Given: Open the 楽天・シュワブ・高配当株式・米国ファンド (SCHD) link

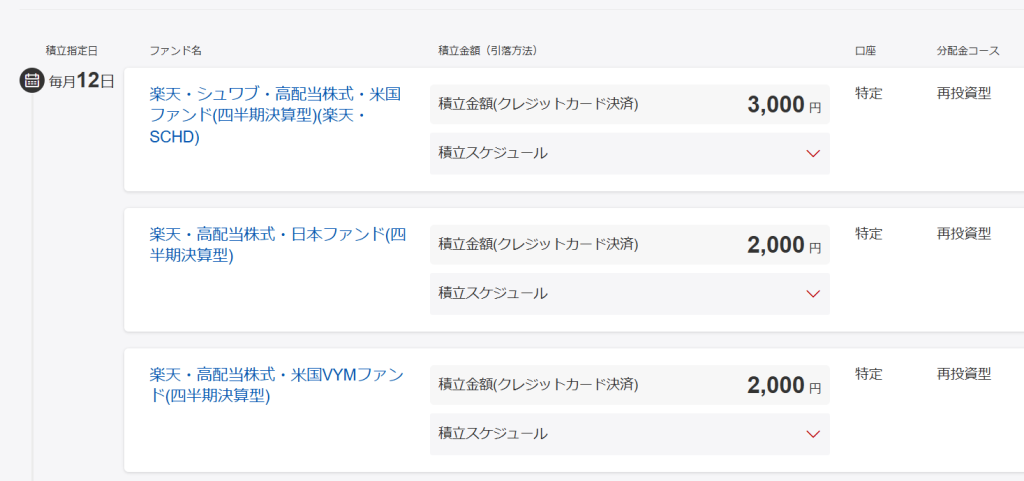Looking at the screenshot, I should (275, 116).
